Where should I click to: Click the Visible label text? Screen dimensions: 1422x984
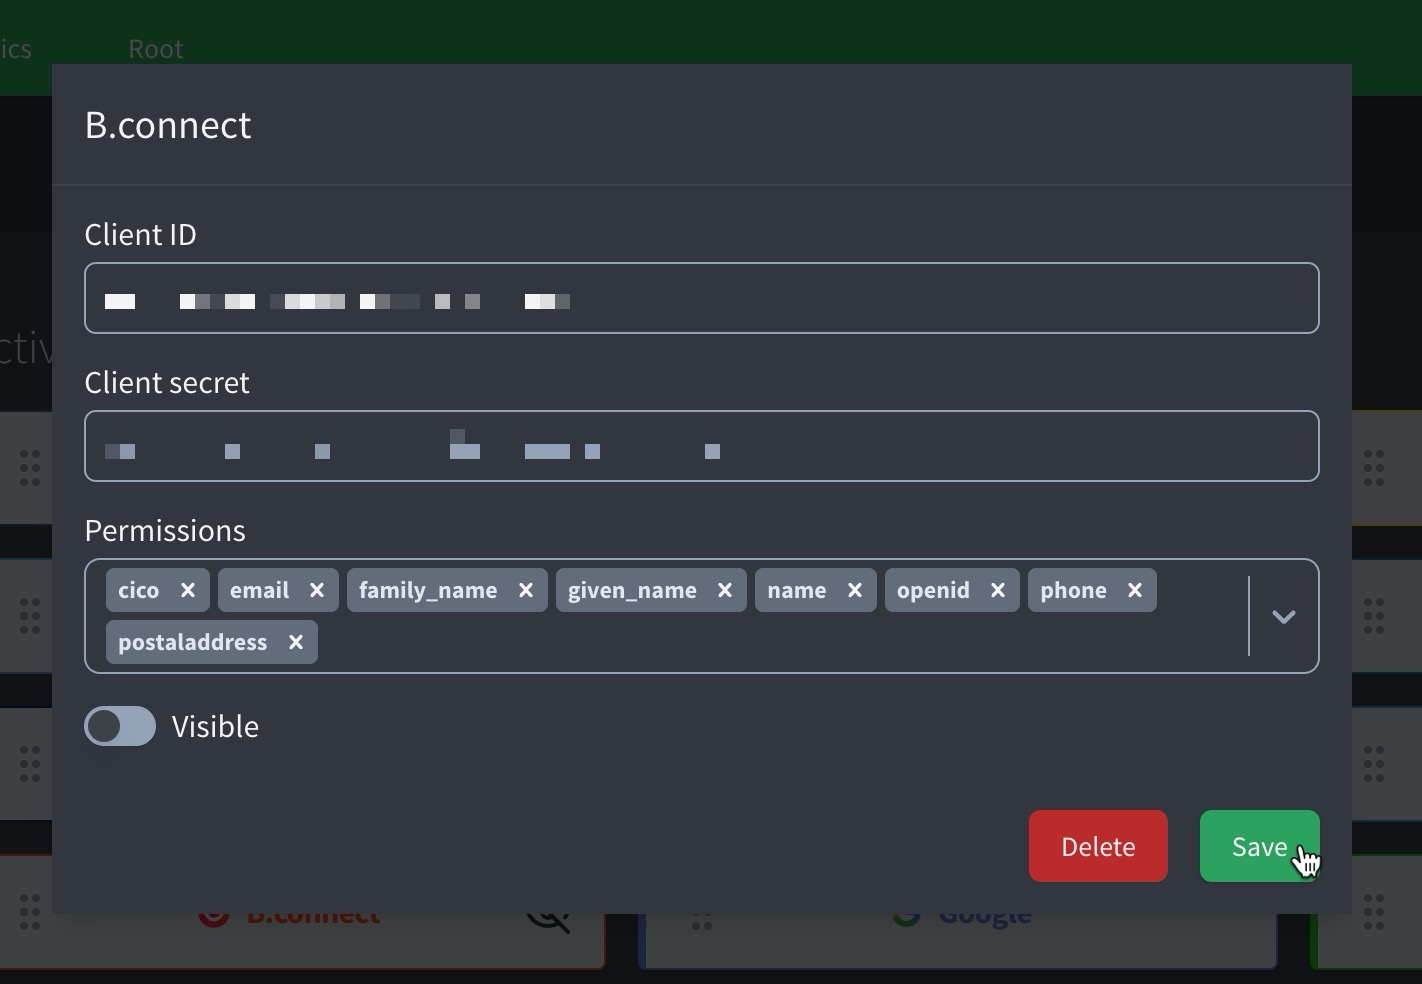[215, 726]
